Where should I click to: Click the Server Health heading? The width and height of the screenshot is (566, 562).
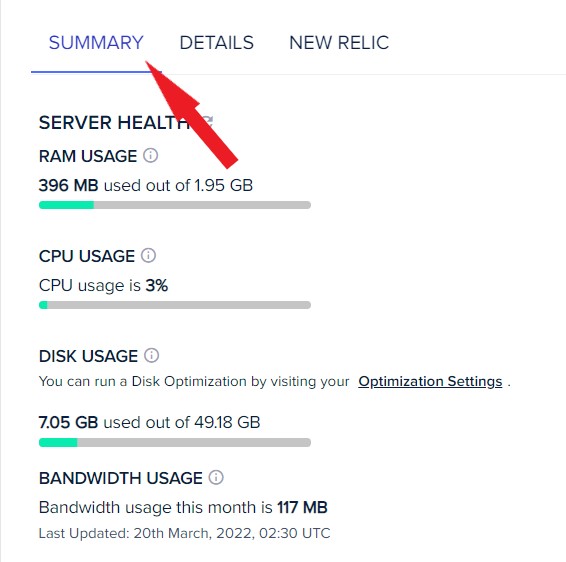(x=115, y=123)
